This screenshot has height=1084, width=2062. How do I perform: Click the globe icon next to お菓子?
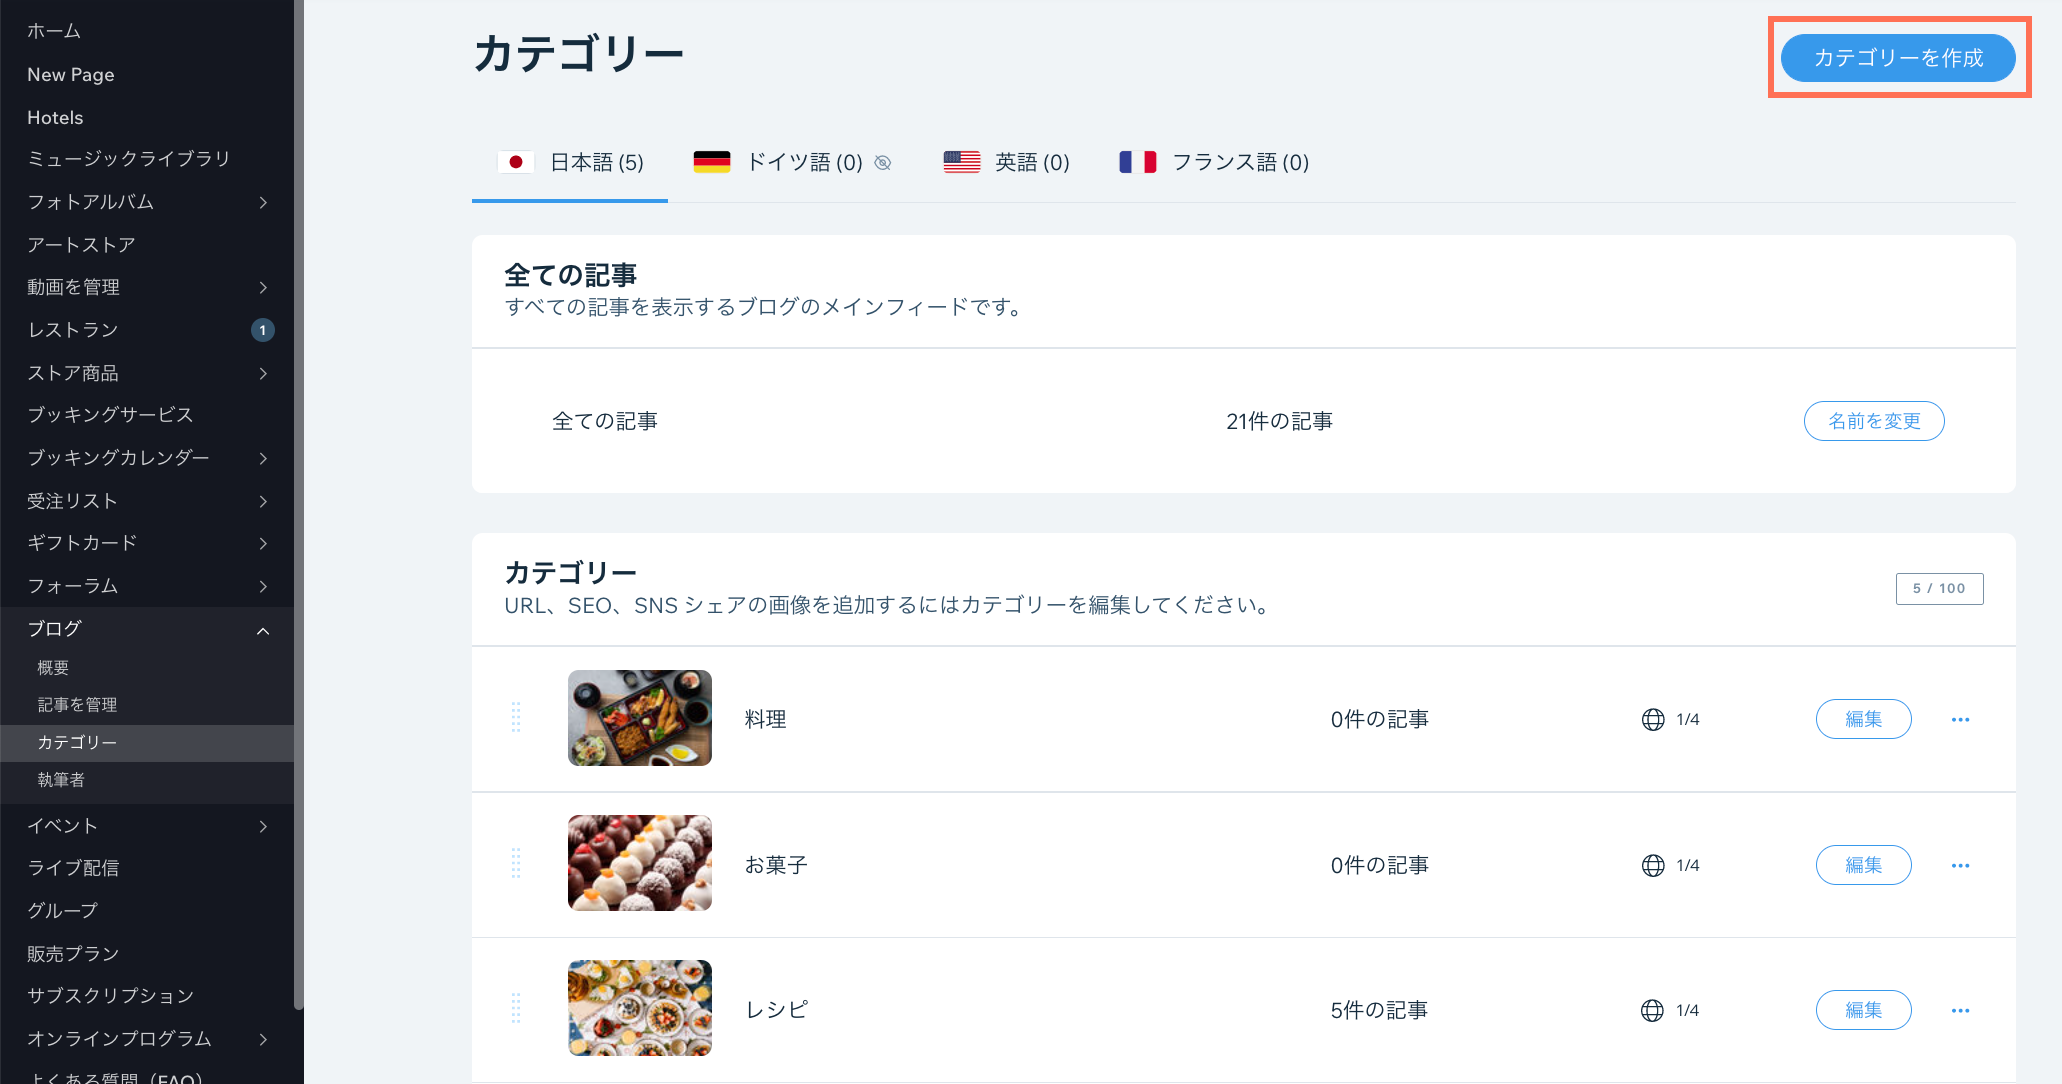(1652, 865)
